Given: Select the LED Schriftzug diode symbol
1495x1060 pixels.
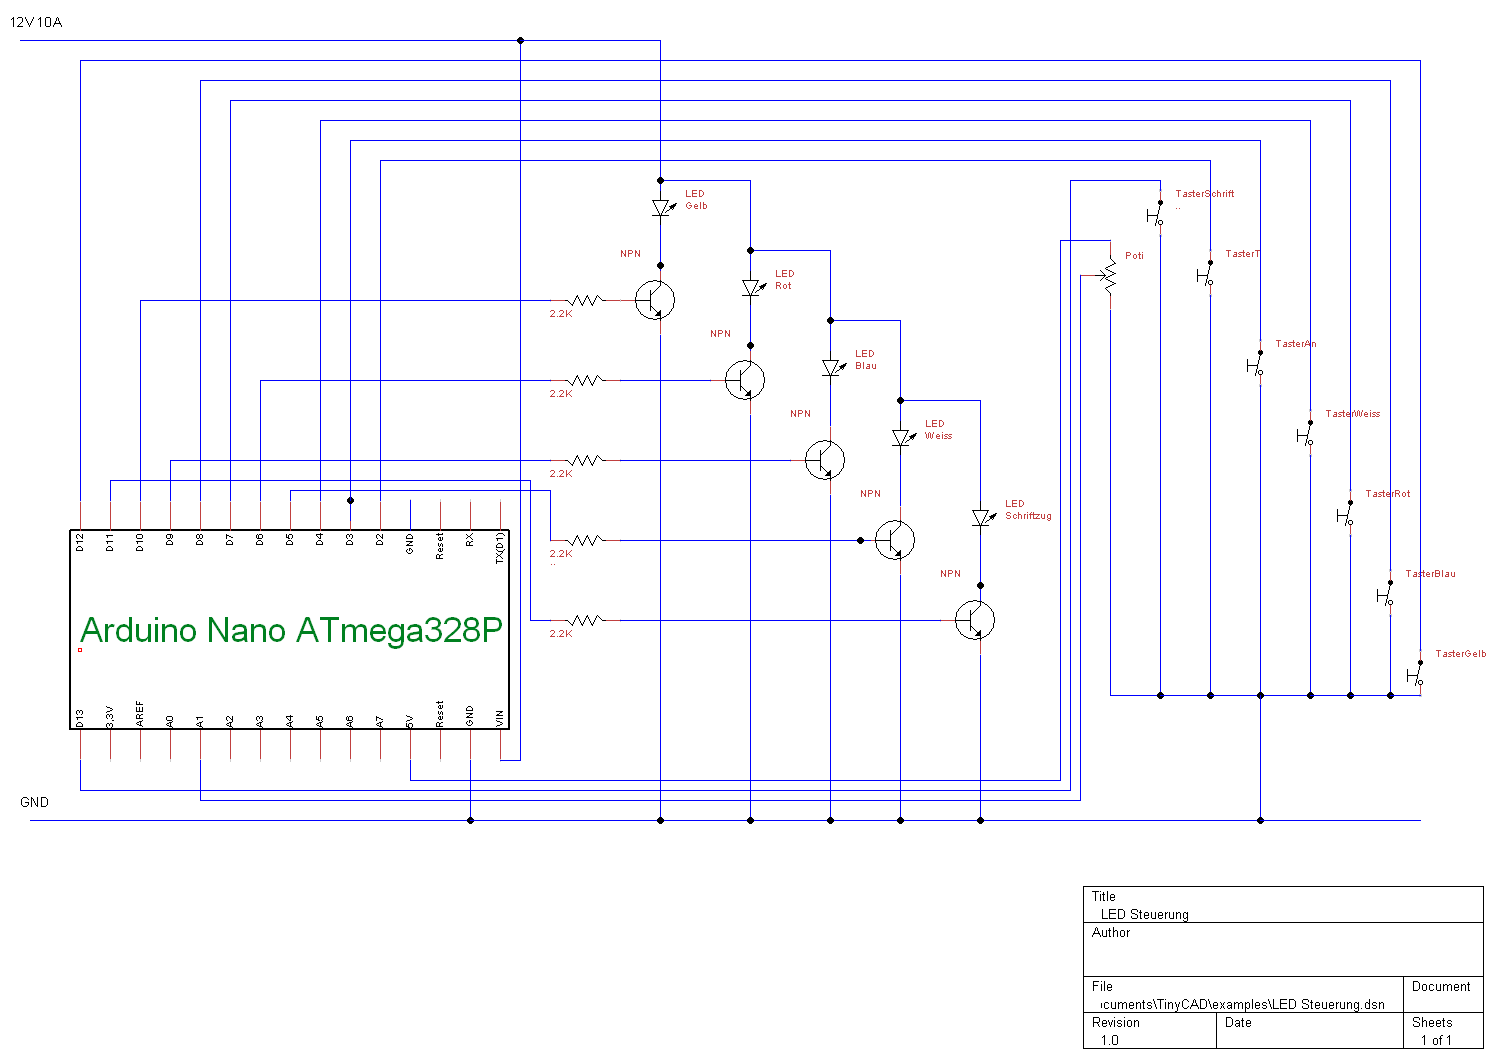Looking at the screenshot, I should coord(981,518).
